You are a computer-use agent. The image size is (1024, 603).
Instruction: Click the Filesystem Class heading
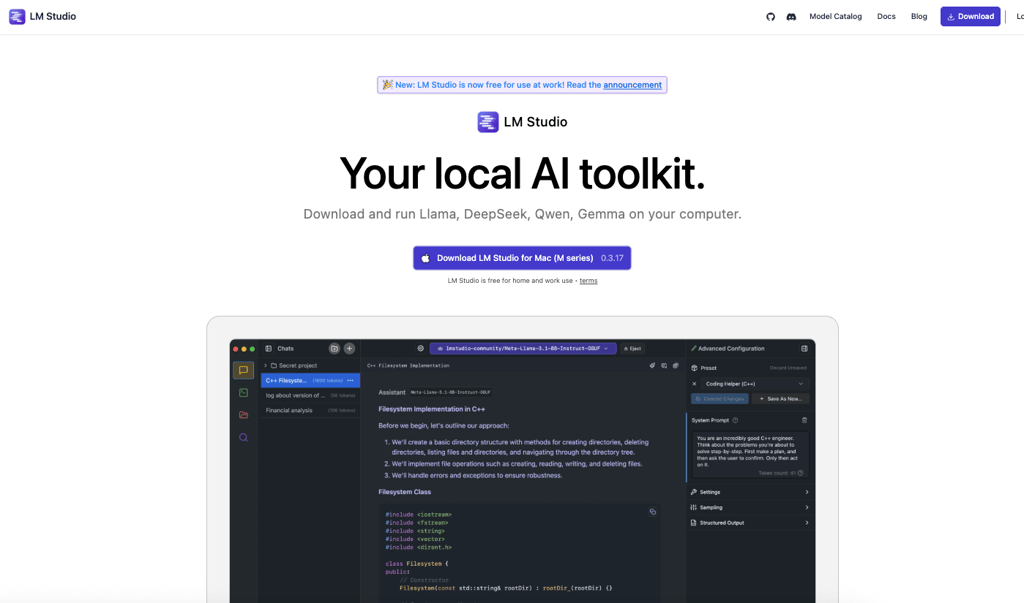coord(404,492)
